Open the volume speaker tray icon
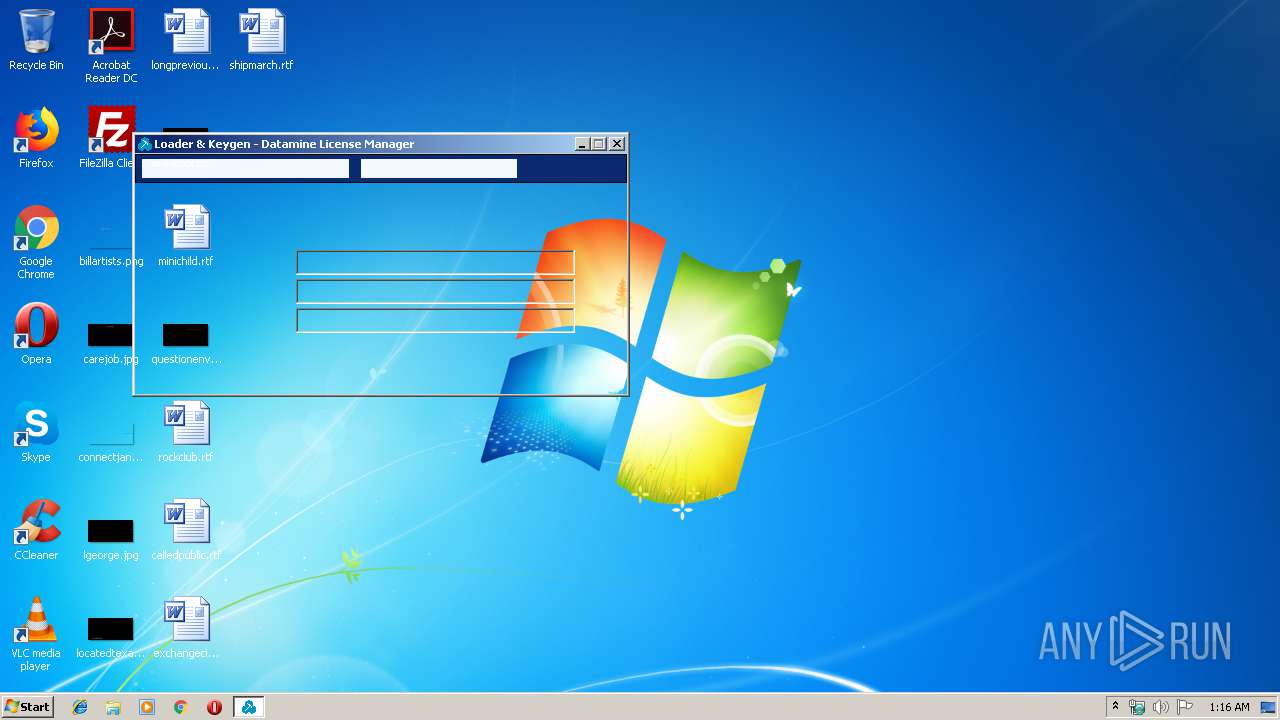The width and height of the screenshot is (1280, 720). pos(1161,707)
